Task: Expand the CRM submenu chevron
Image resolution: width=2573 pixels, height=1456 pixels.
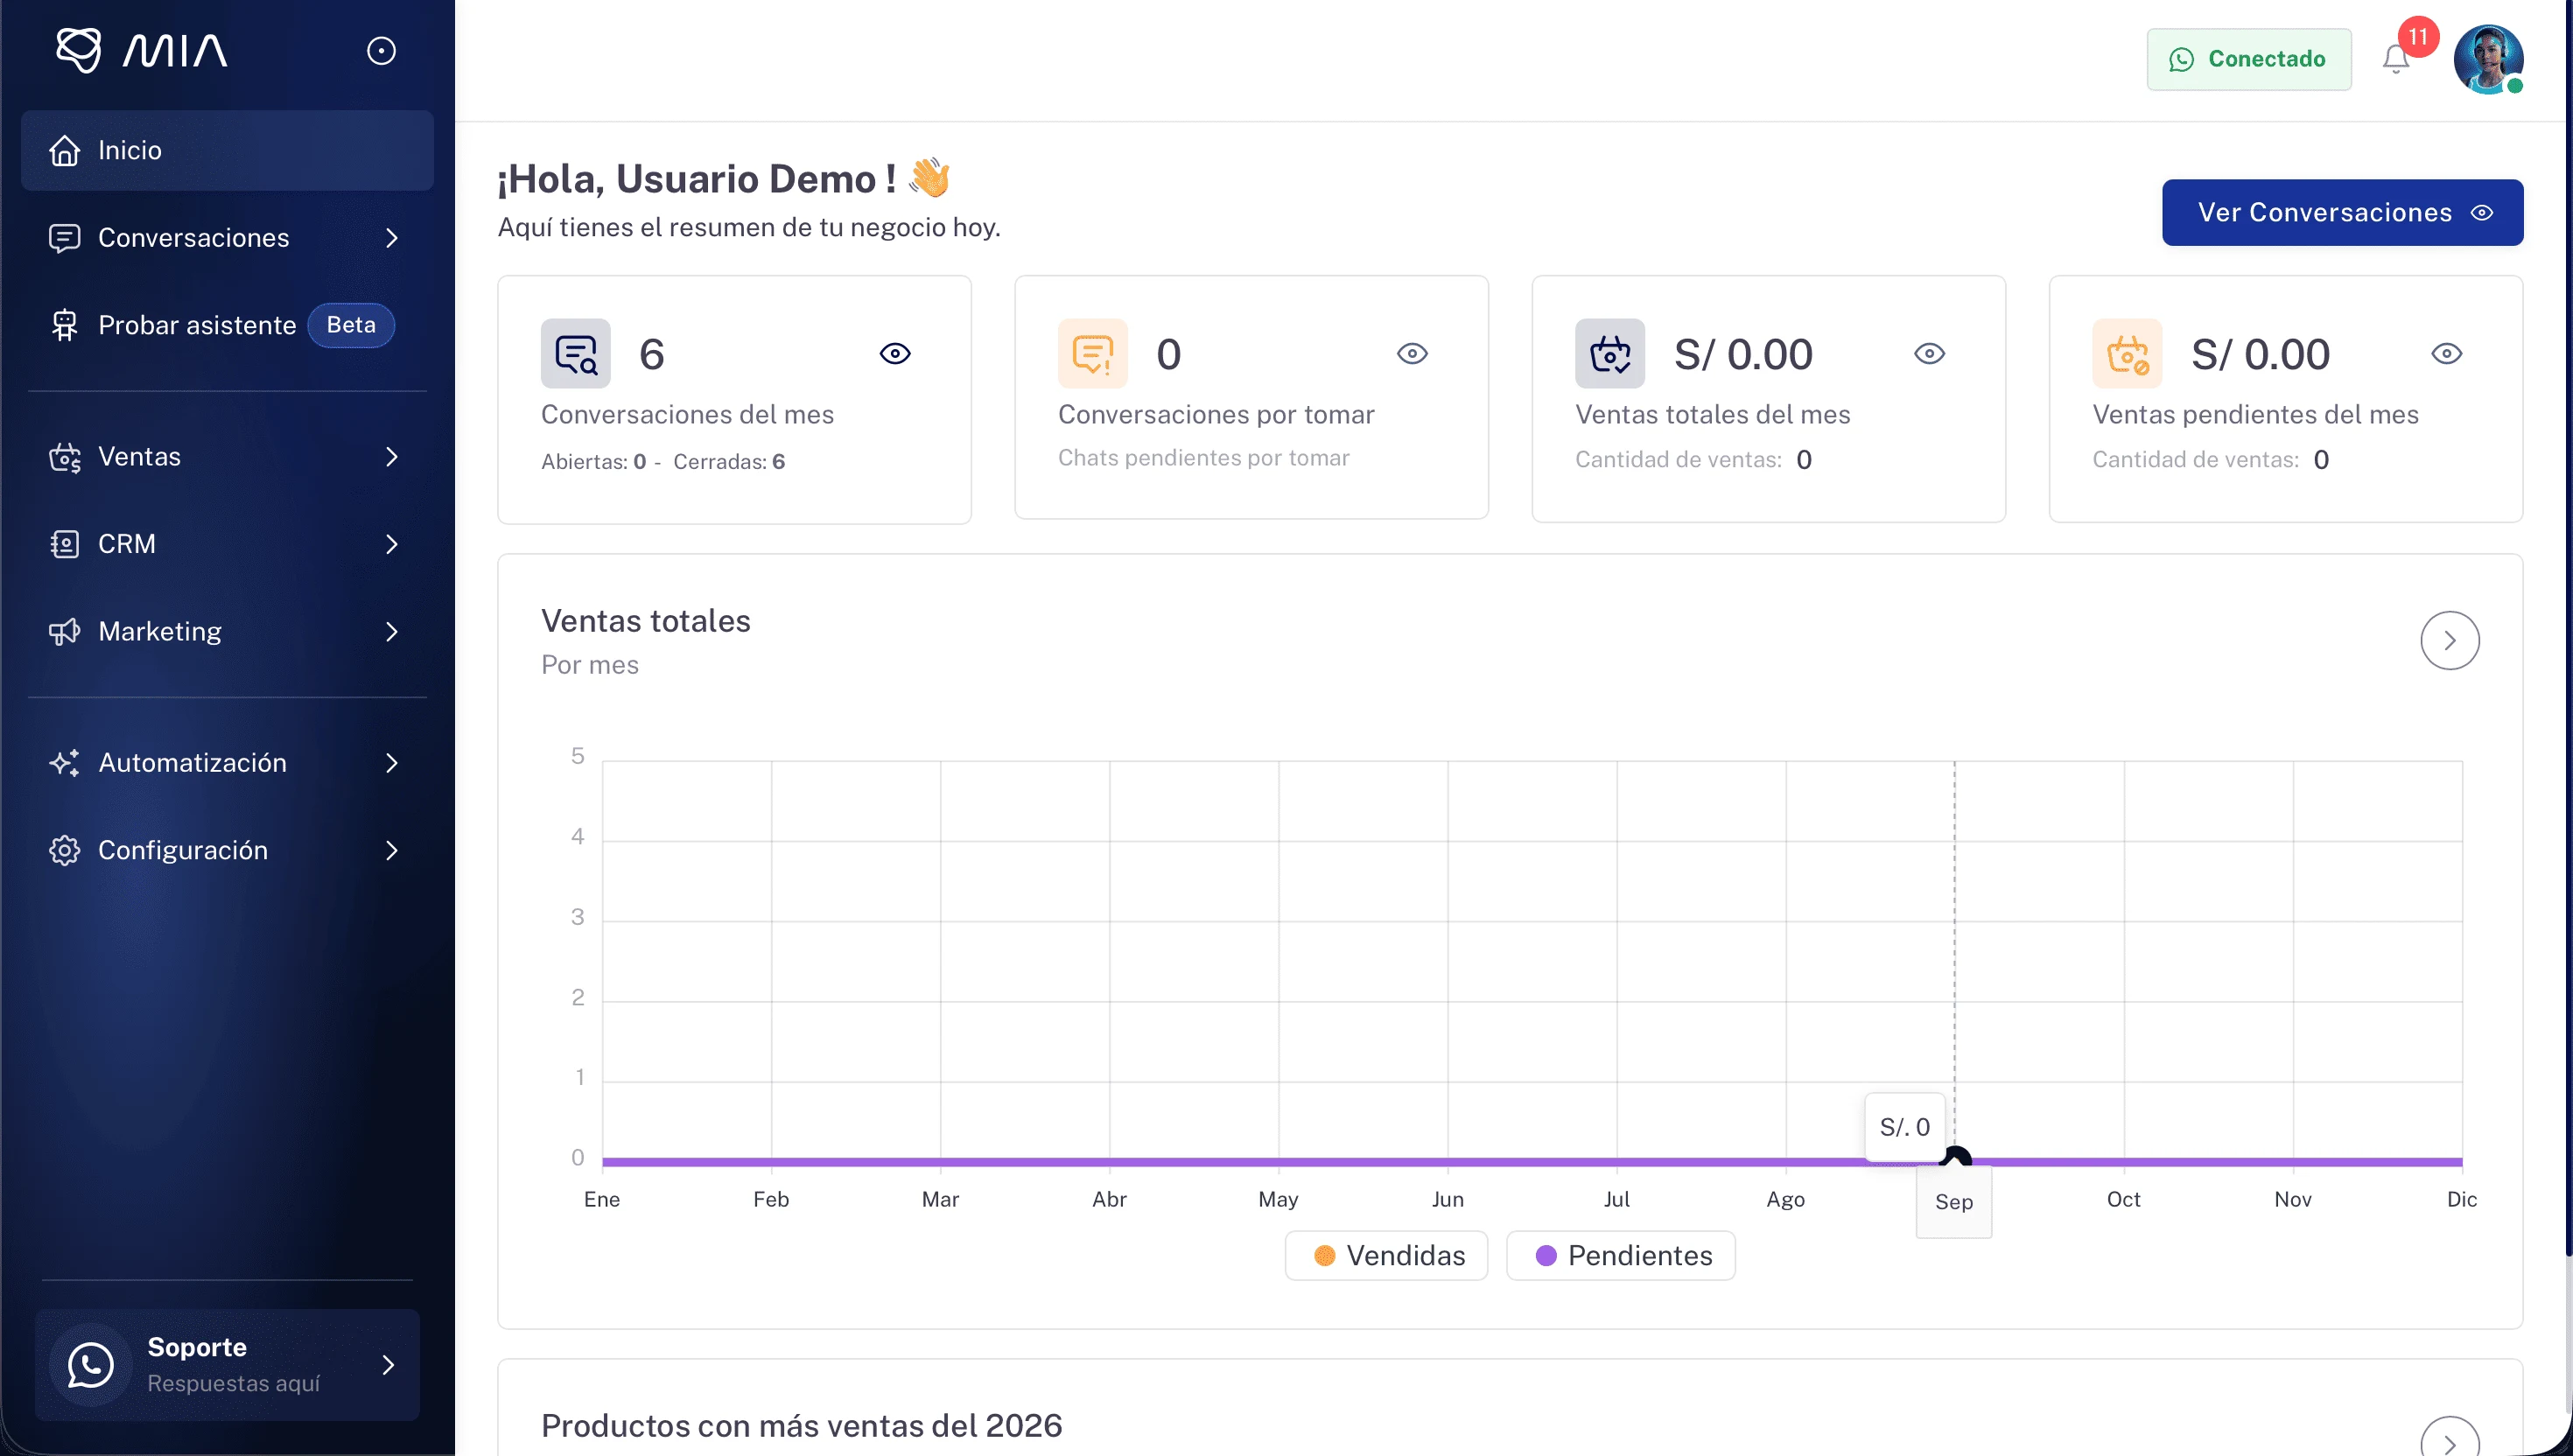Action: (x=392, y=544)
